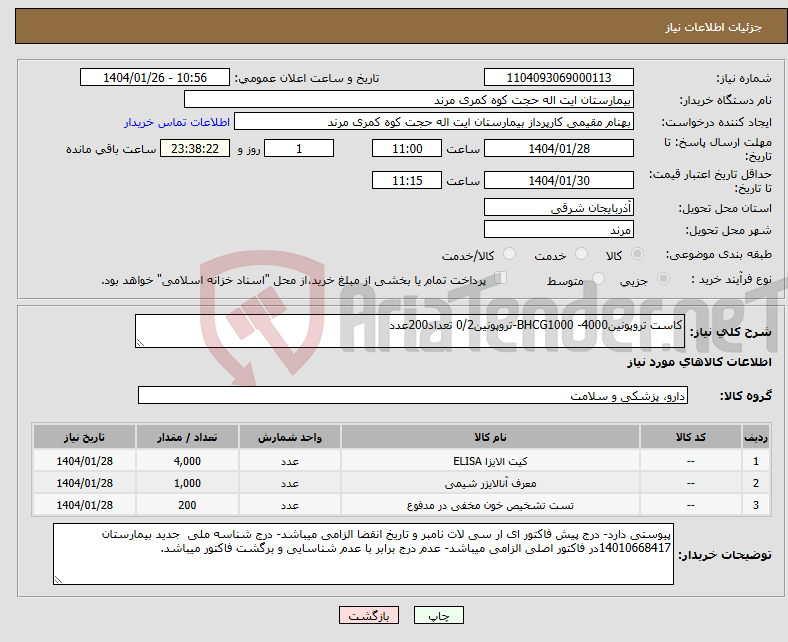Viewport: 788px width, 642px height.
Task: Click the request creator name field
Action: [434, 122]
